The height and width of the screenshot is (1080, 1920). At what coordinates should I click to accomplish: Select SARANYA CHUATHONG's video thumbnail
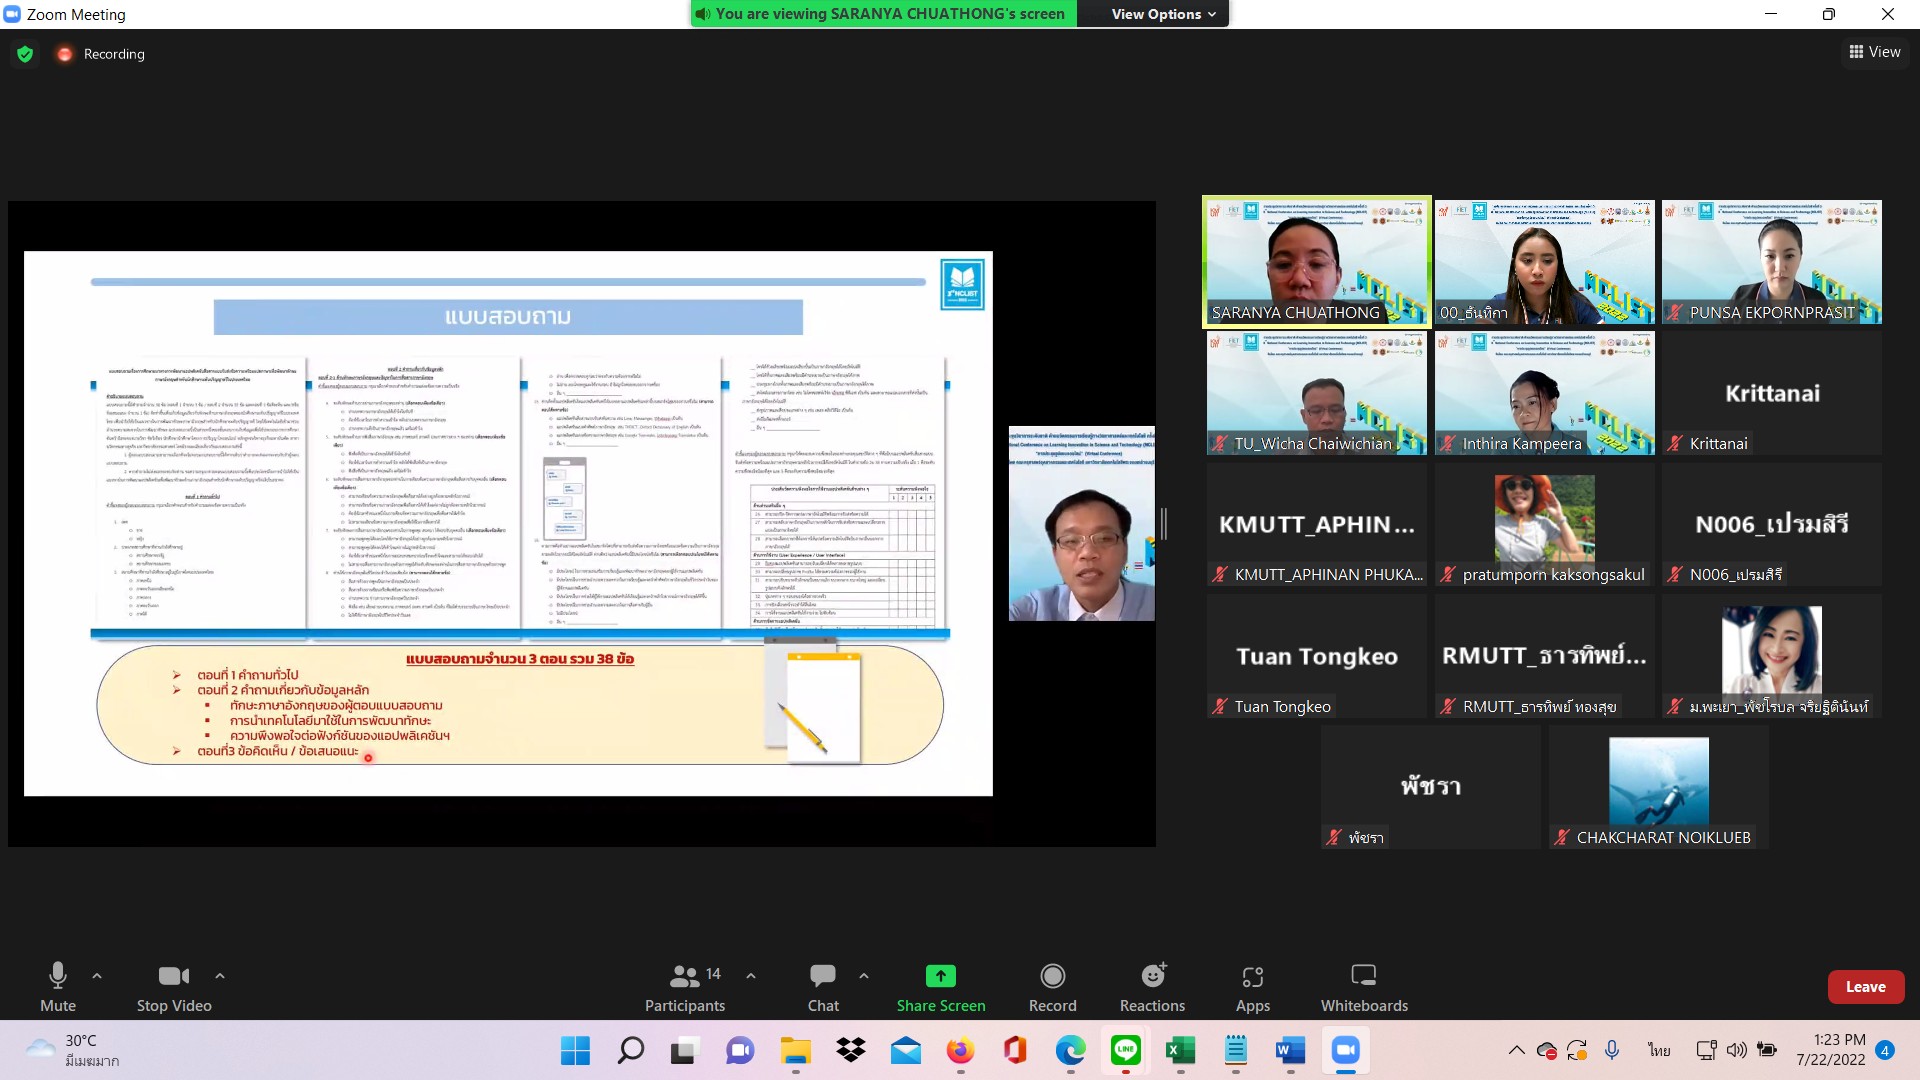[1316, 261]
